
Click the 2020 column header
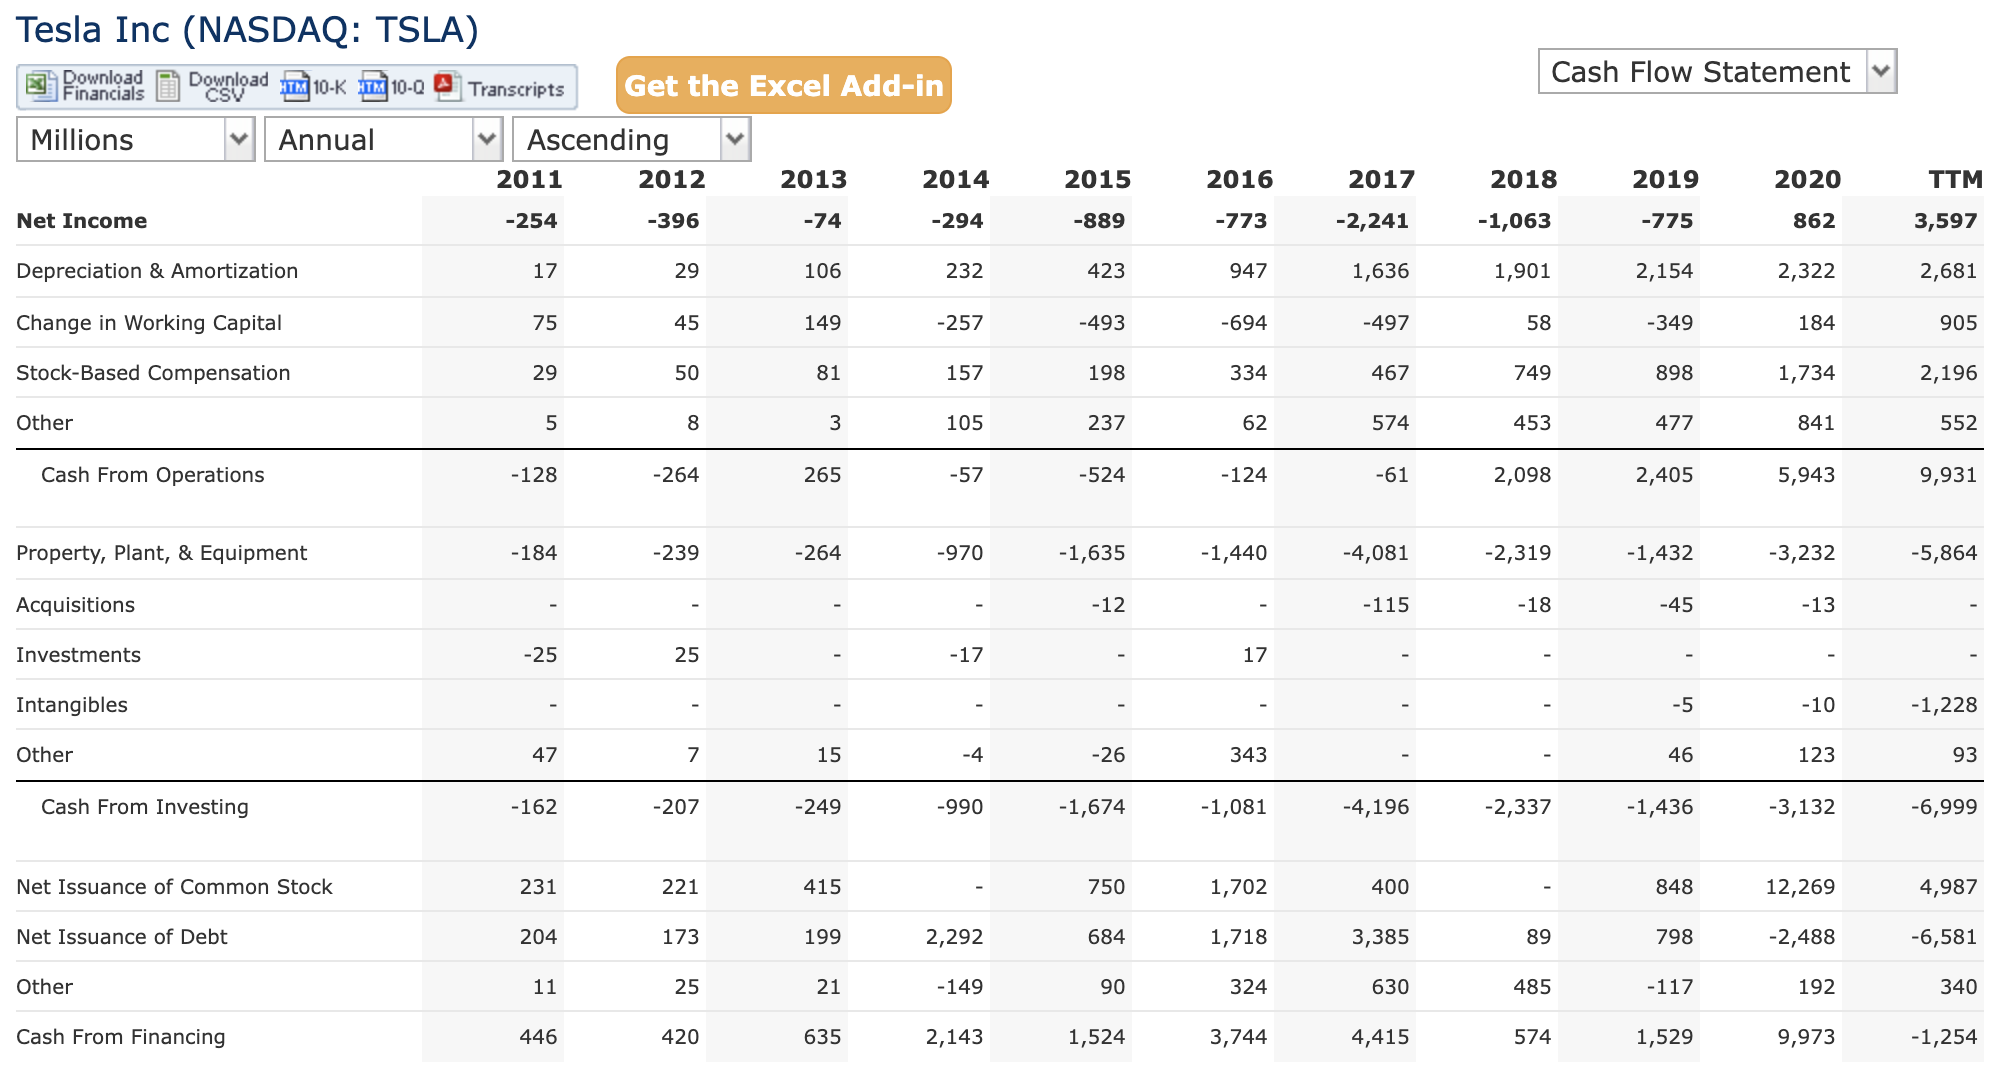click(1807, 180)
